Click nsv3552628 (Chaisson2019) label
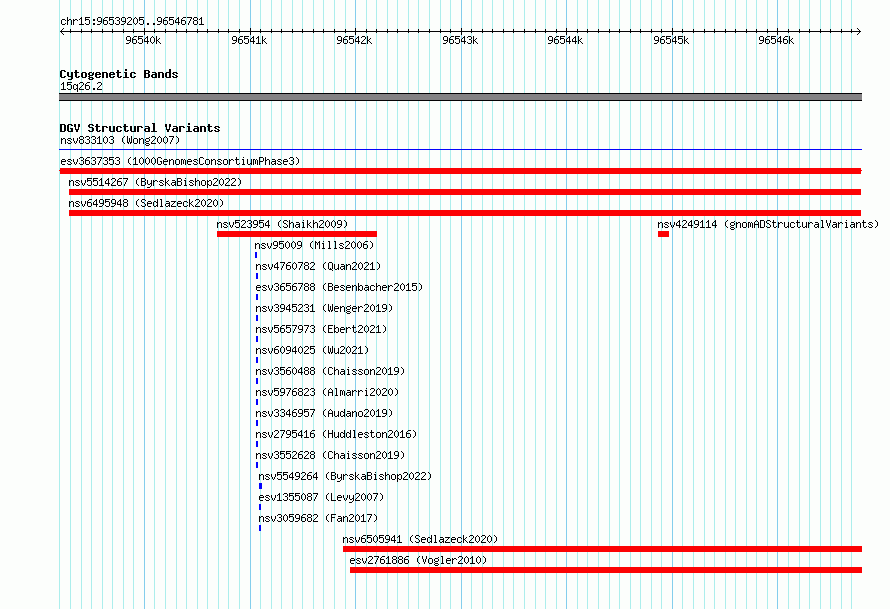 click(x=330, y=455)
